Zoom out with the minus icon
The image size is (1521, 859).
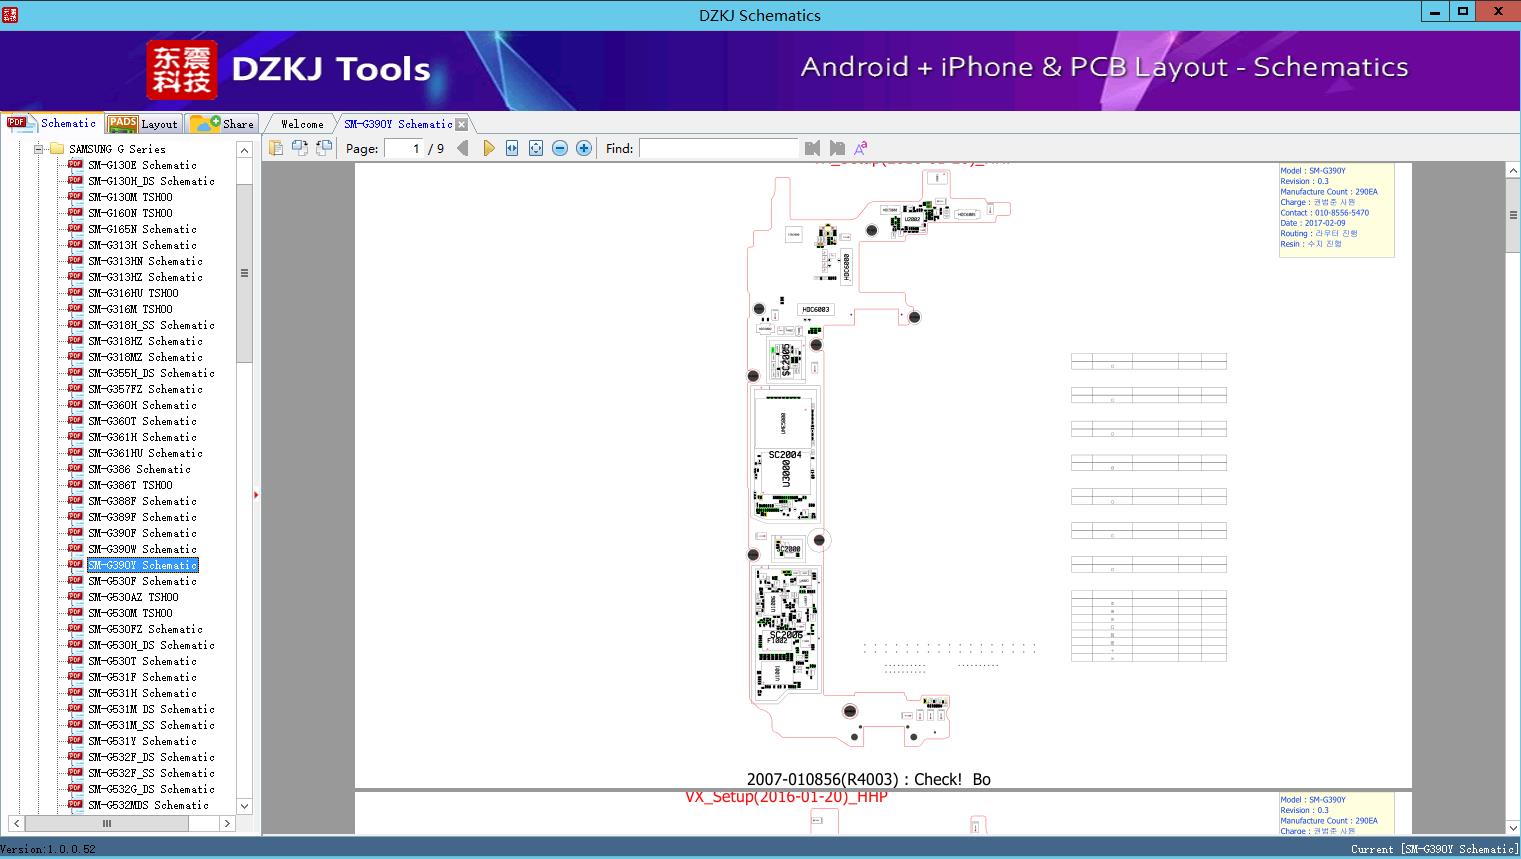(560, 148)
